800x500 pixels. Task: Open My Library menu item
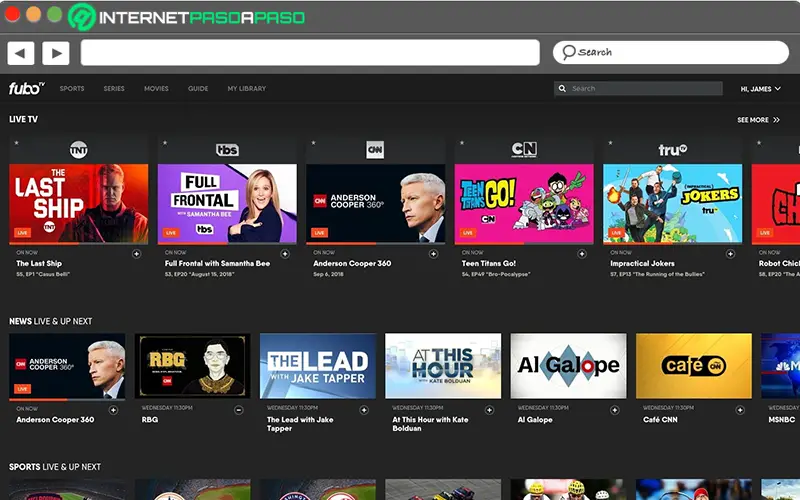(247, 88)
